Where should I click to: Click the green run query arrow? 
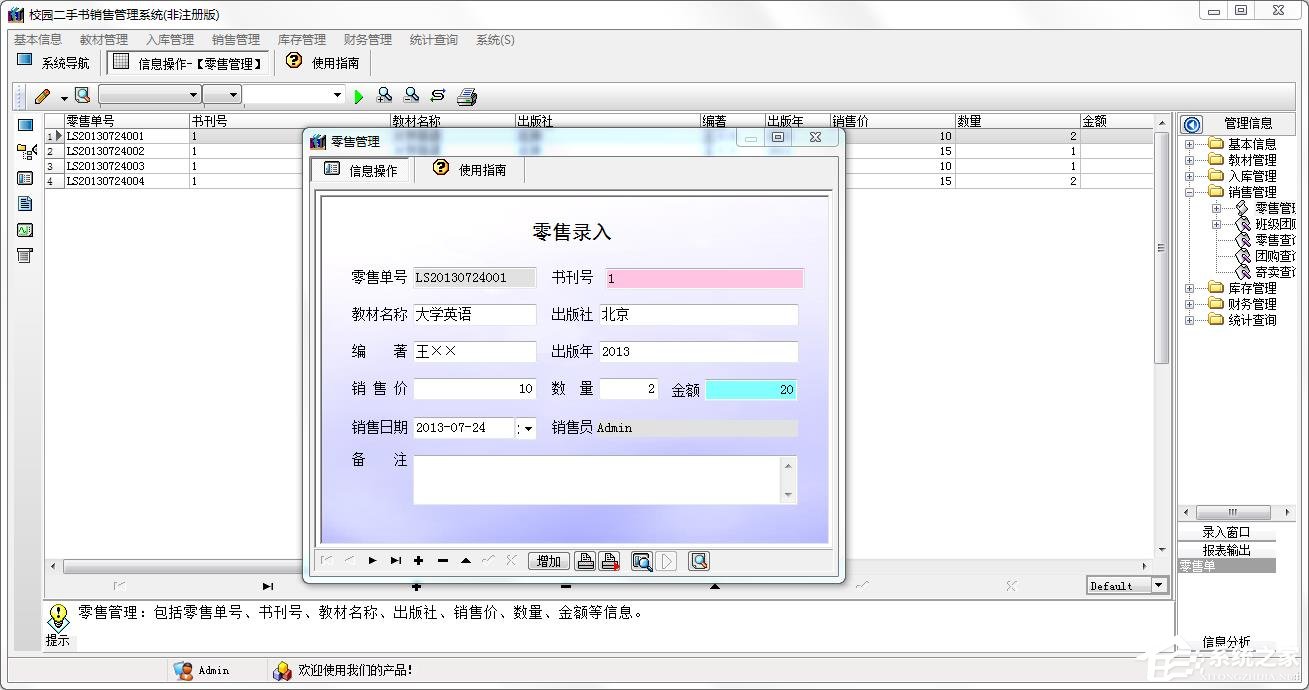pos(359,96)
